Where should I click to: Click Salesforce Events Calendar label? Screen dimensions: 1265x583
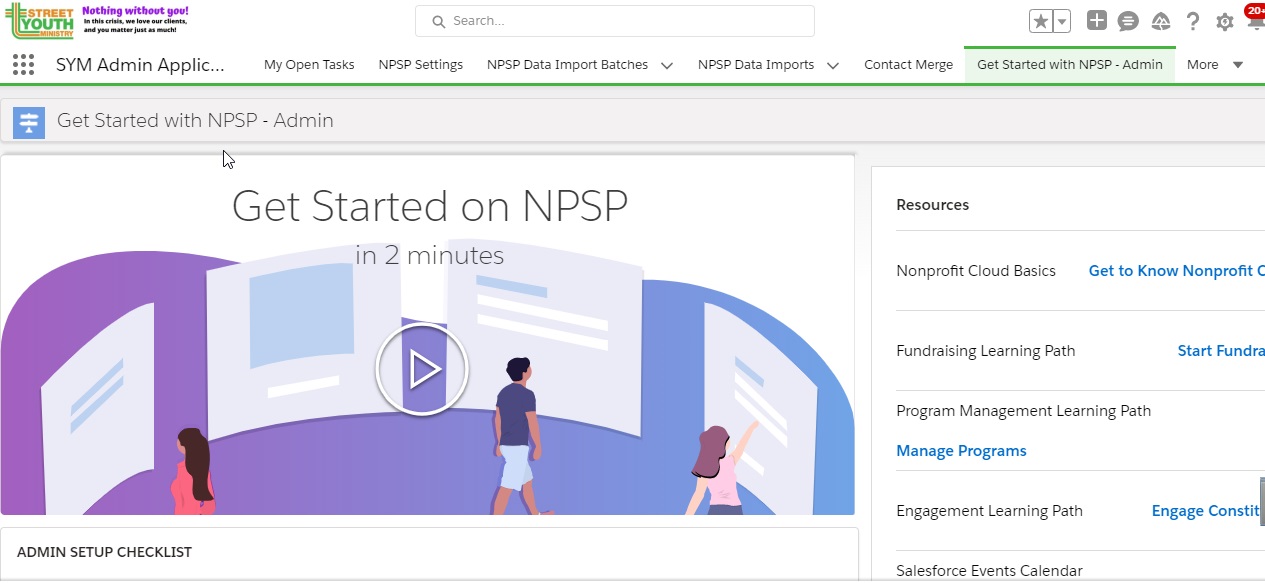pyautogui.click(x=989, y=571)
